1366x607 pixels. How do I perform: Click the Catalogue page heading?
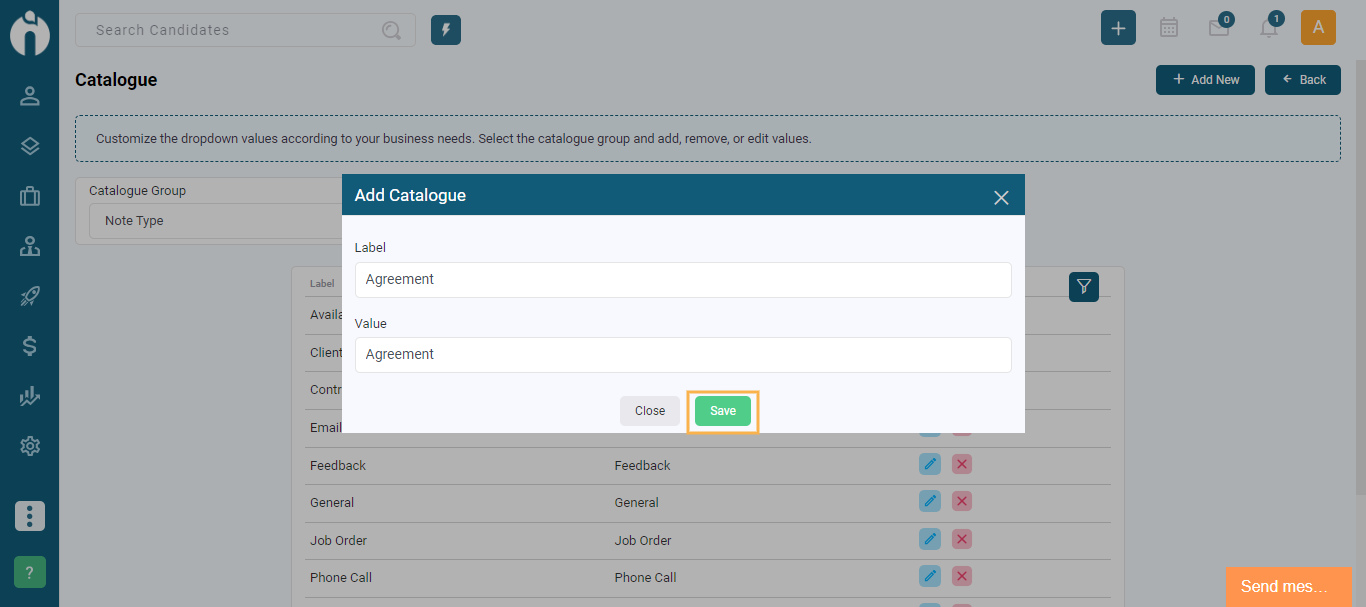116,80
